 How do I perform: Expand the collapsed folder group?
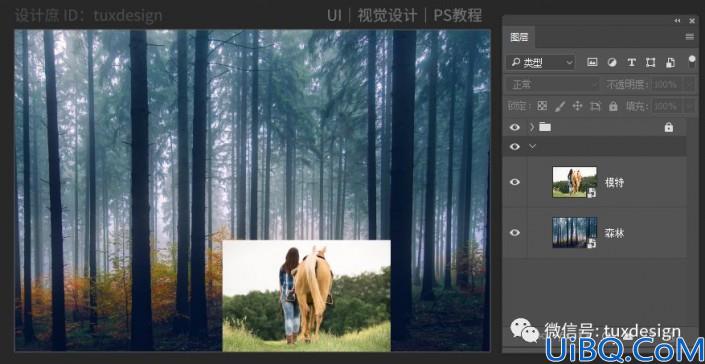tap(531, 127)
